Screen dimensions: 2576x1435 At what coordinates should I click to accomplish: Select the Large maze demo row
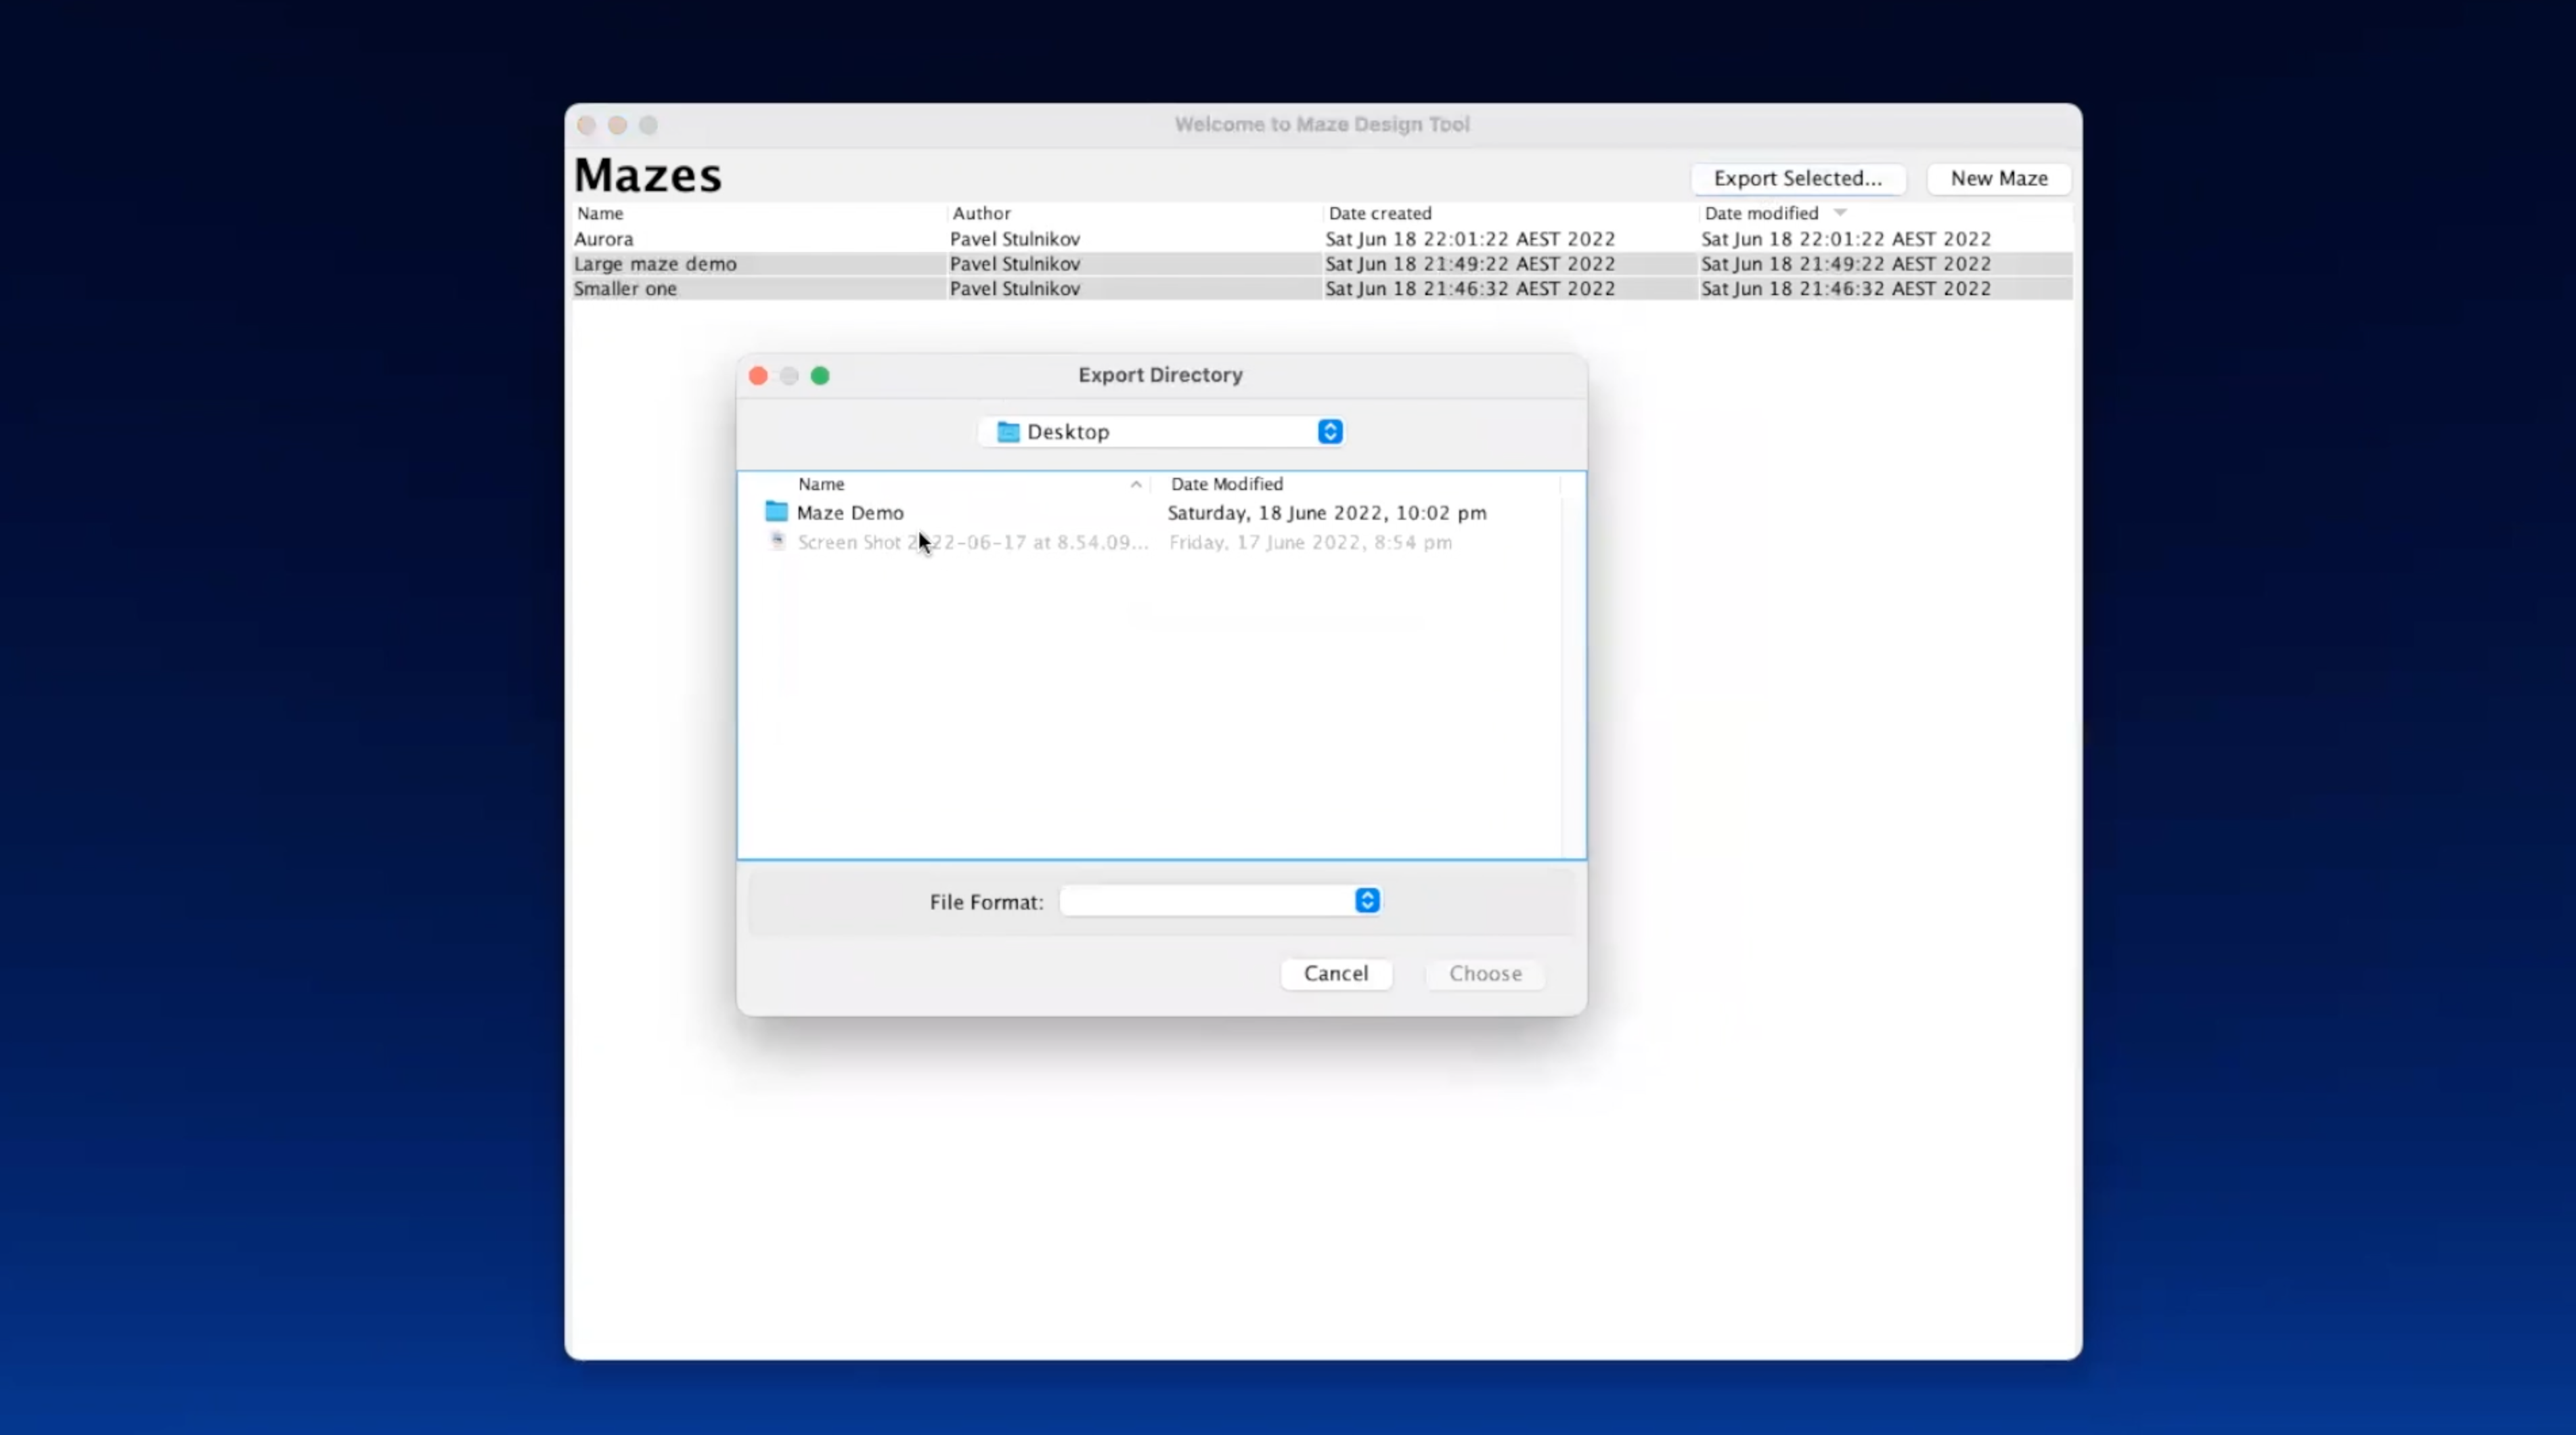[655, 264]
